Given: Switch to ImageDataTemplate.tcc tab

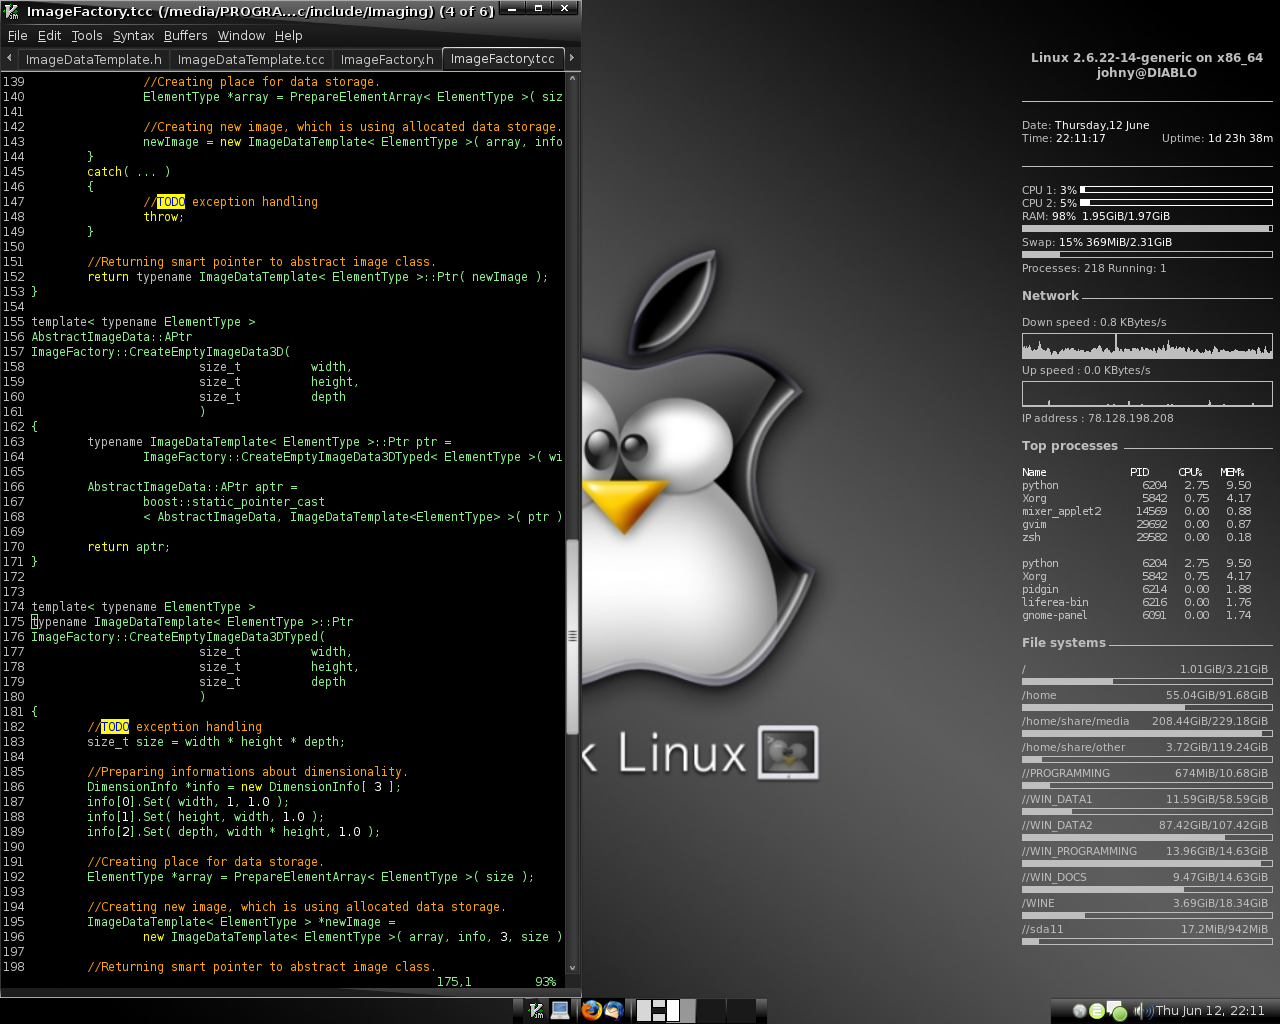Looking at the screenshot, I should point(251,59).
